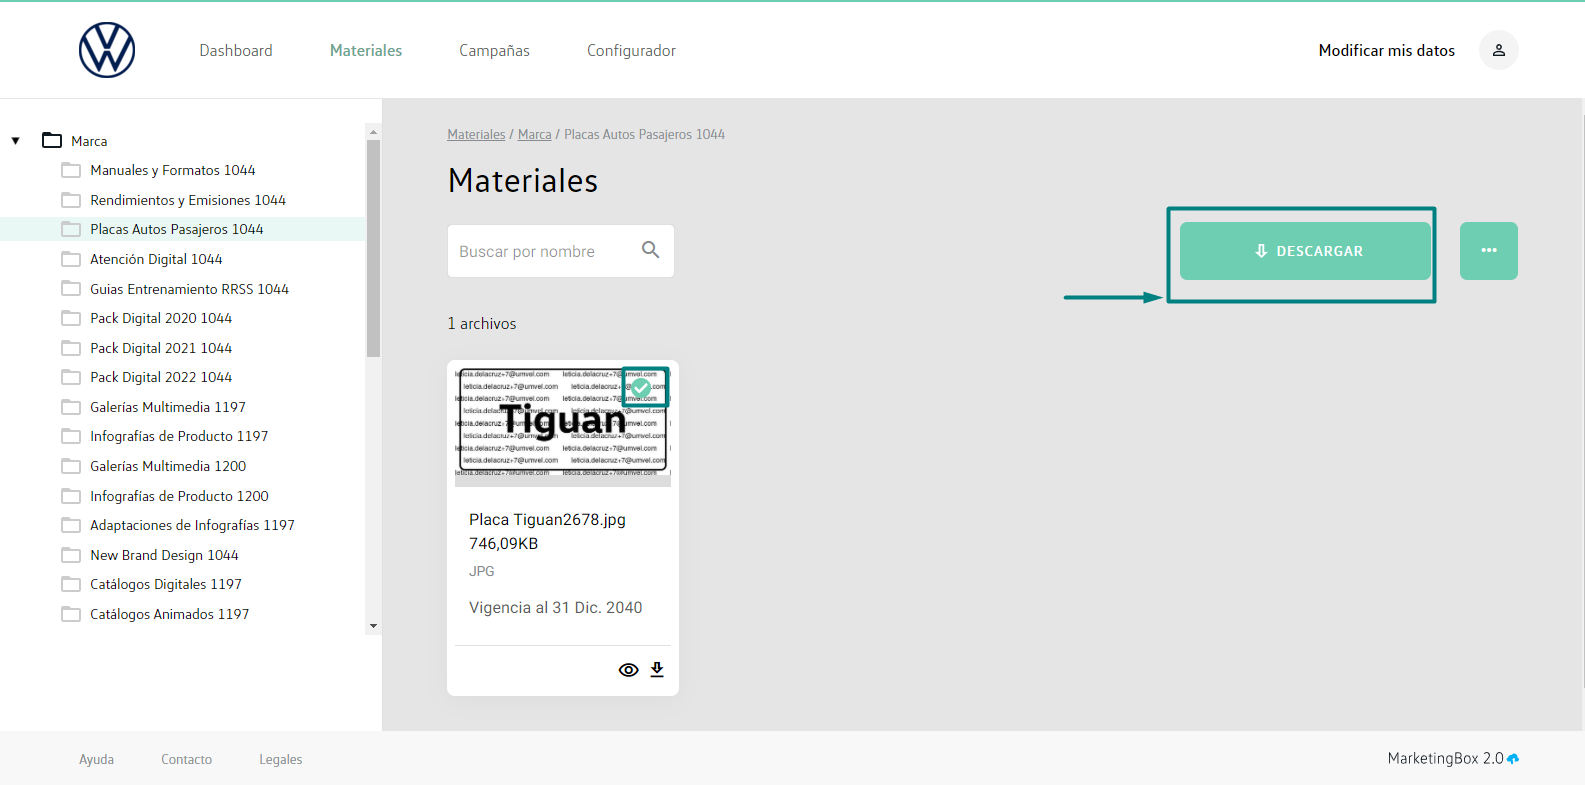Click sidebar scrollbar up arrow
This screenshot has height=785, width=1585.
pyautogui.click(x=373, y=131)
